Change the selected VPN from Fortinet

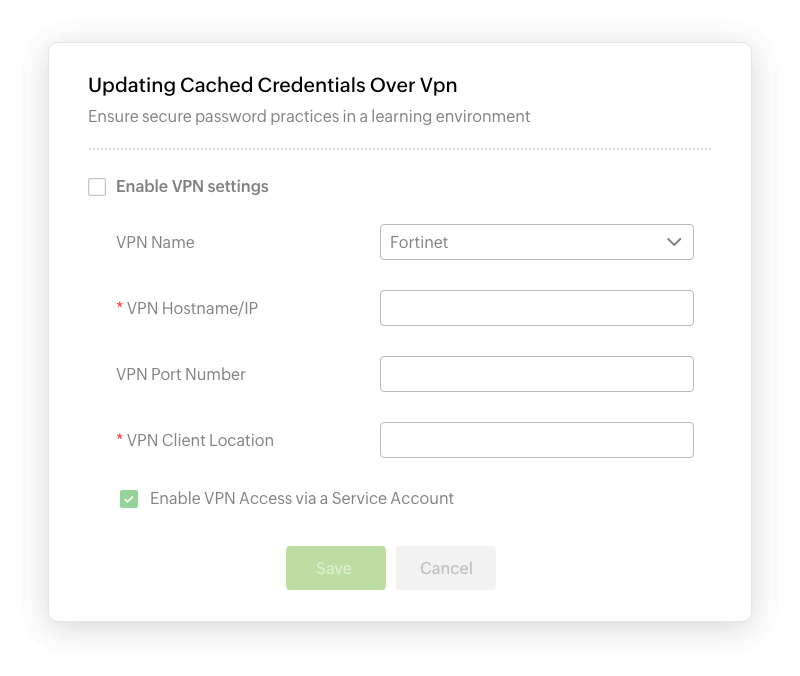tap(536, 242)
